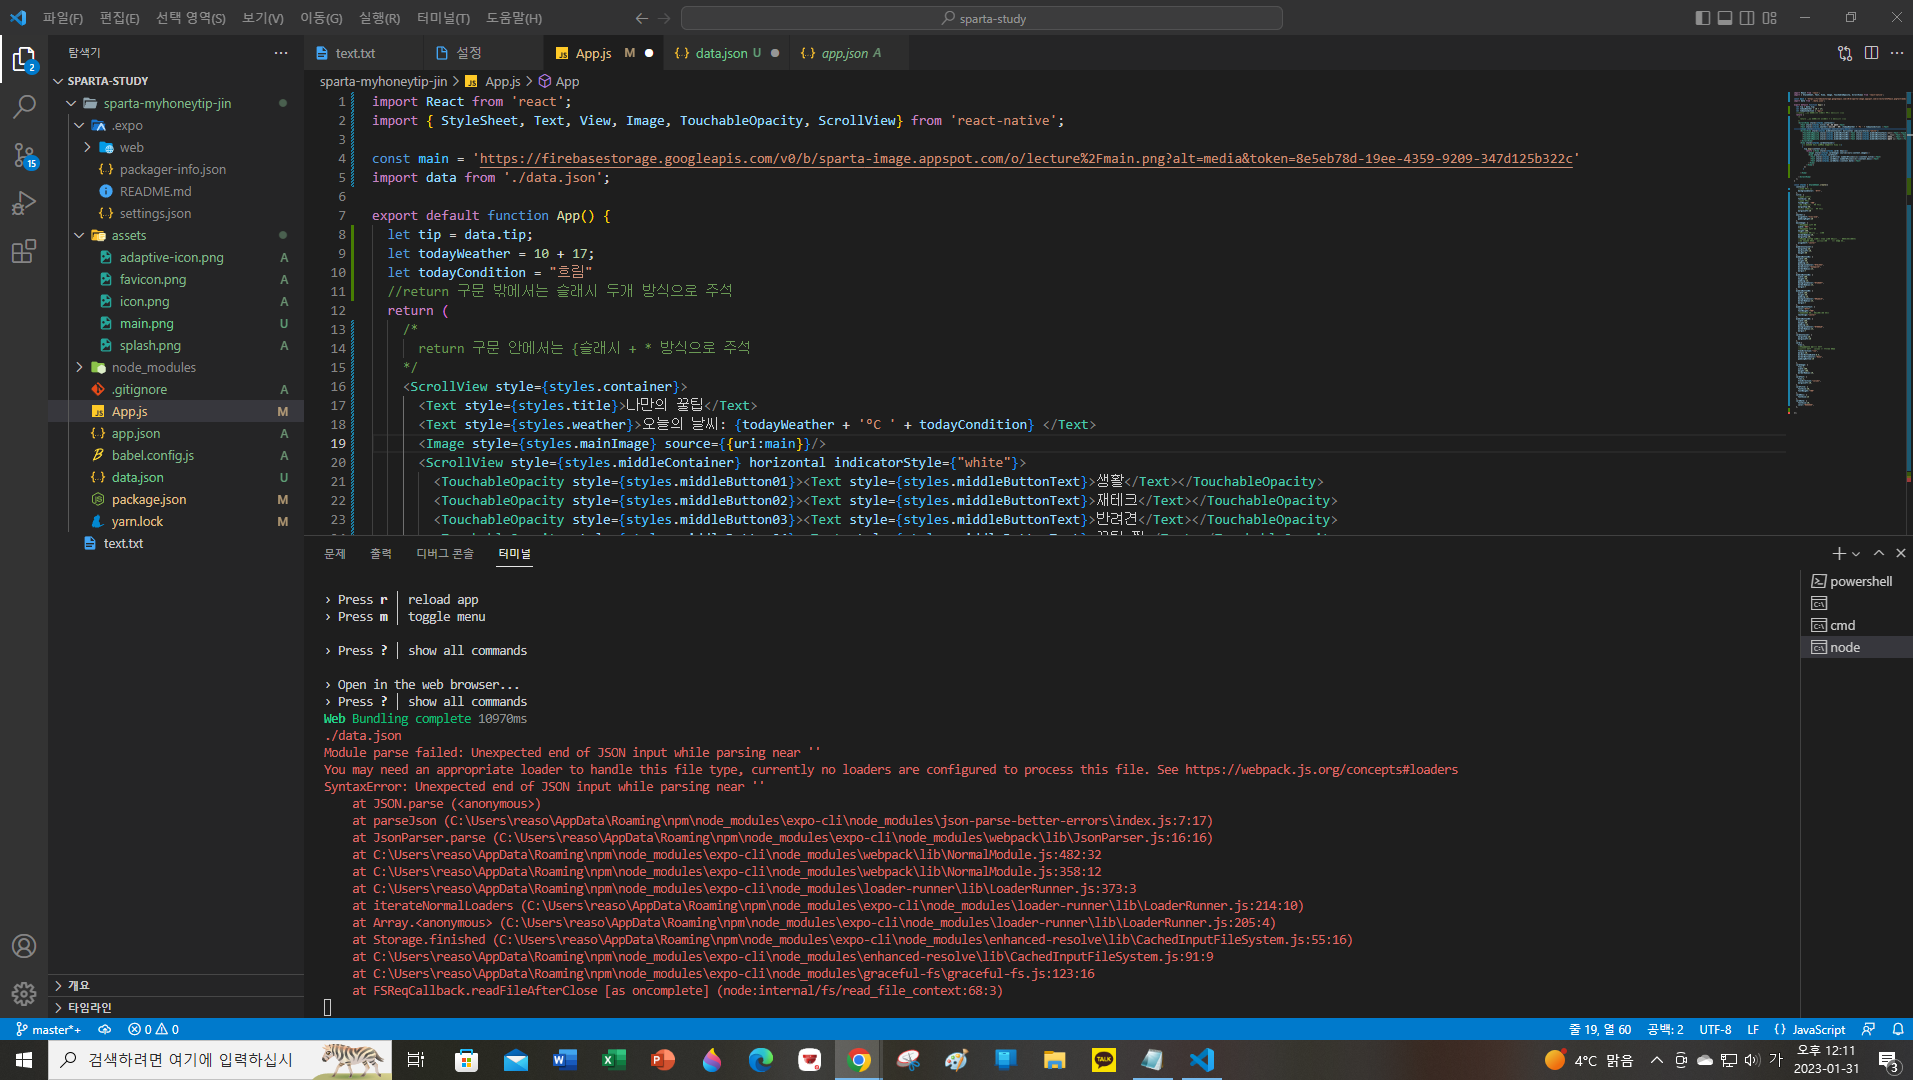Open Excel from the taskbar
Screen dimensions: 1913x1080
pos(613,1060)
